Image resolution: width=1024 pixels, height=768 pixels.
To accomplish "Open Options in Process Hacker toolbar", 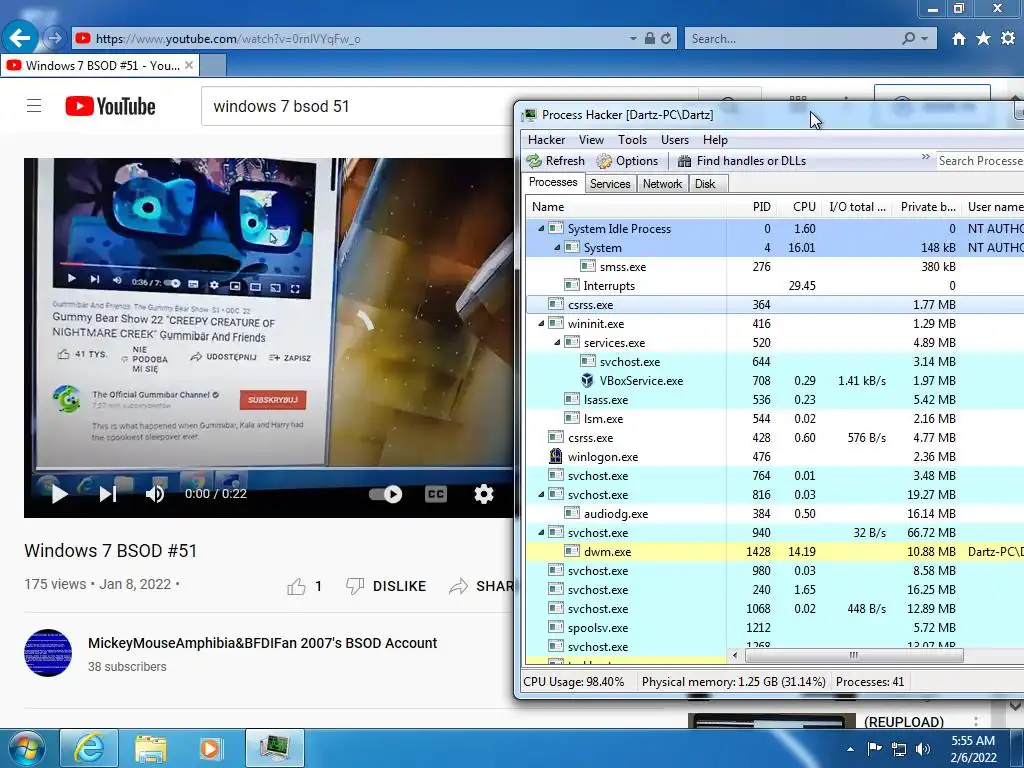I will (628, 161).
